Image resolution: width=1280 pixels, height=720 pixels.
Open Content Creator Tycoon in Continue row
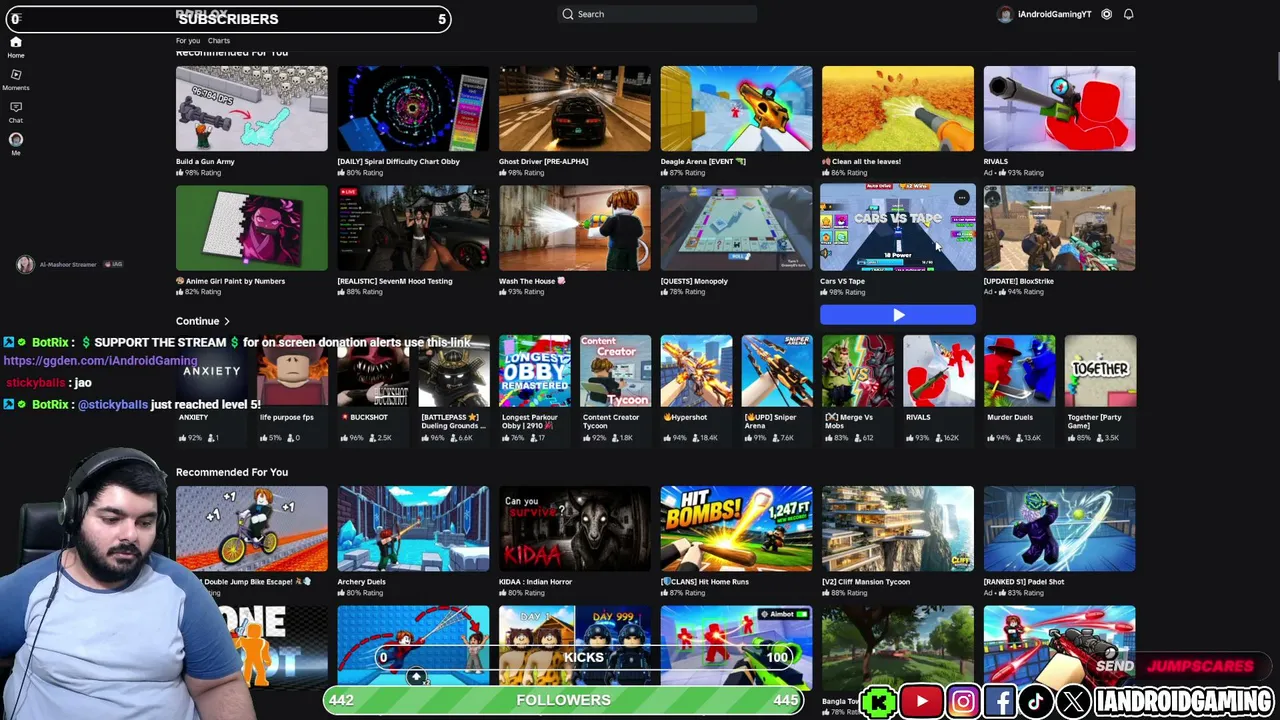pos(616,371)
